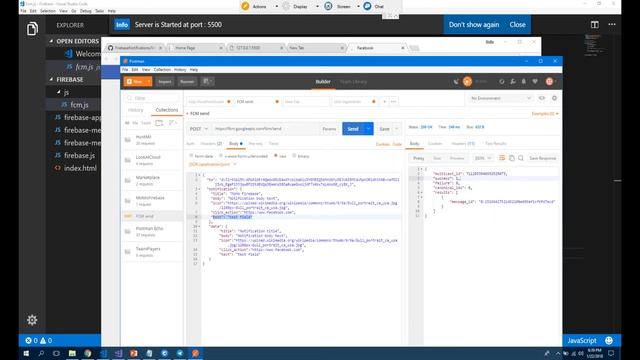Click search magnifier in response toolbar
Viewport: 640px width, 360px height.
[x=521, y=158]
